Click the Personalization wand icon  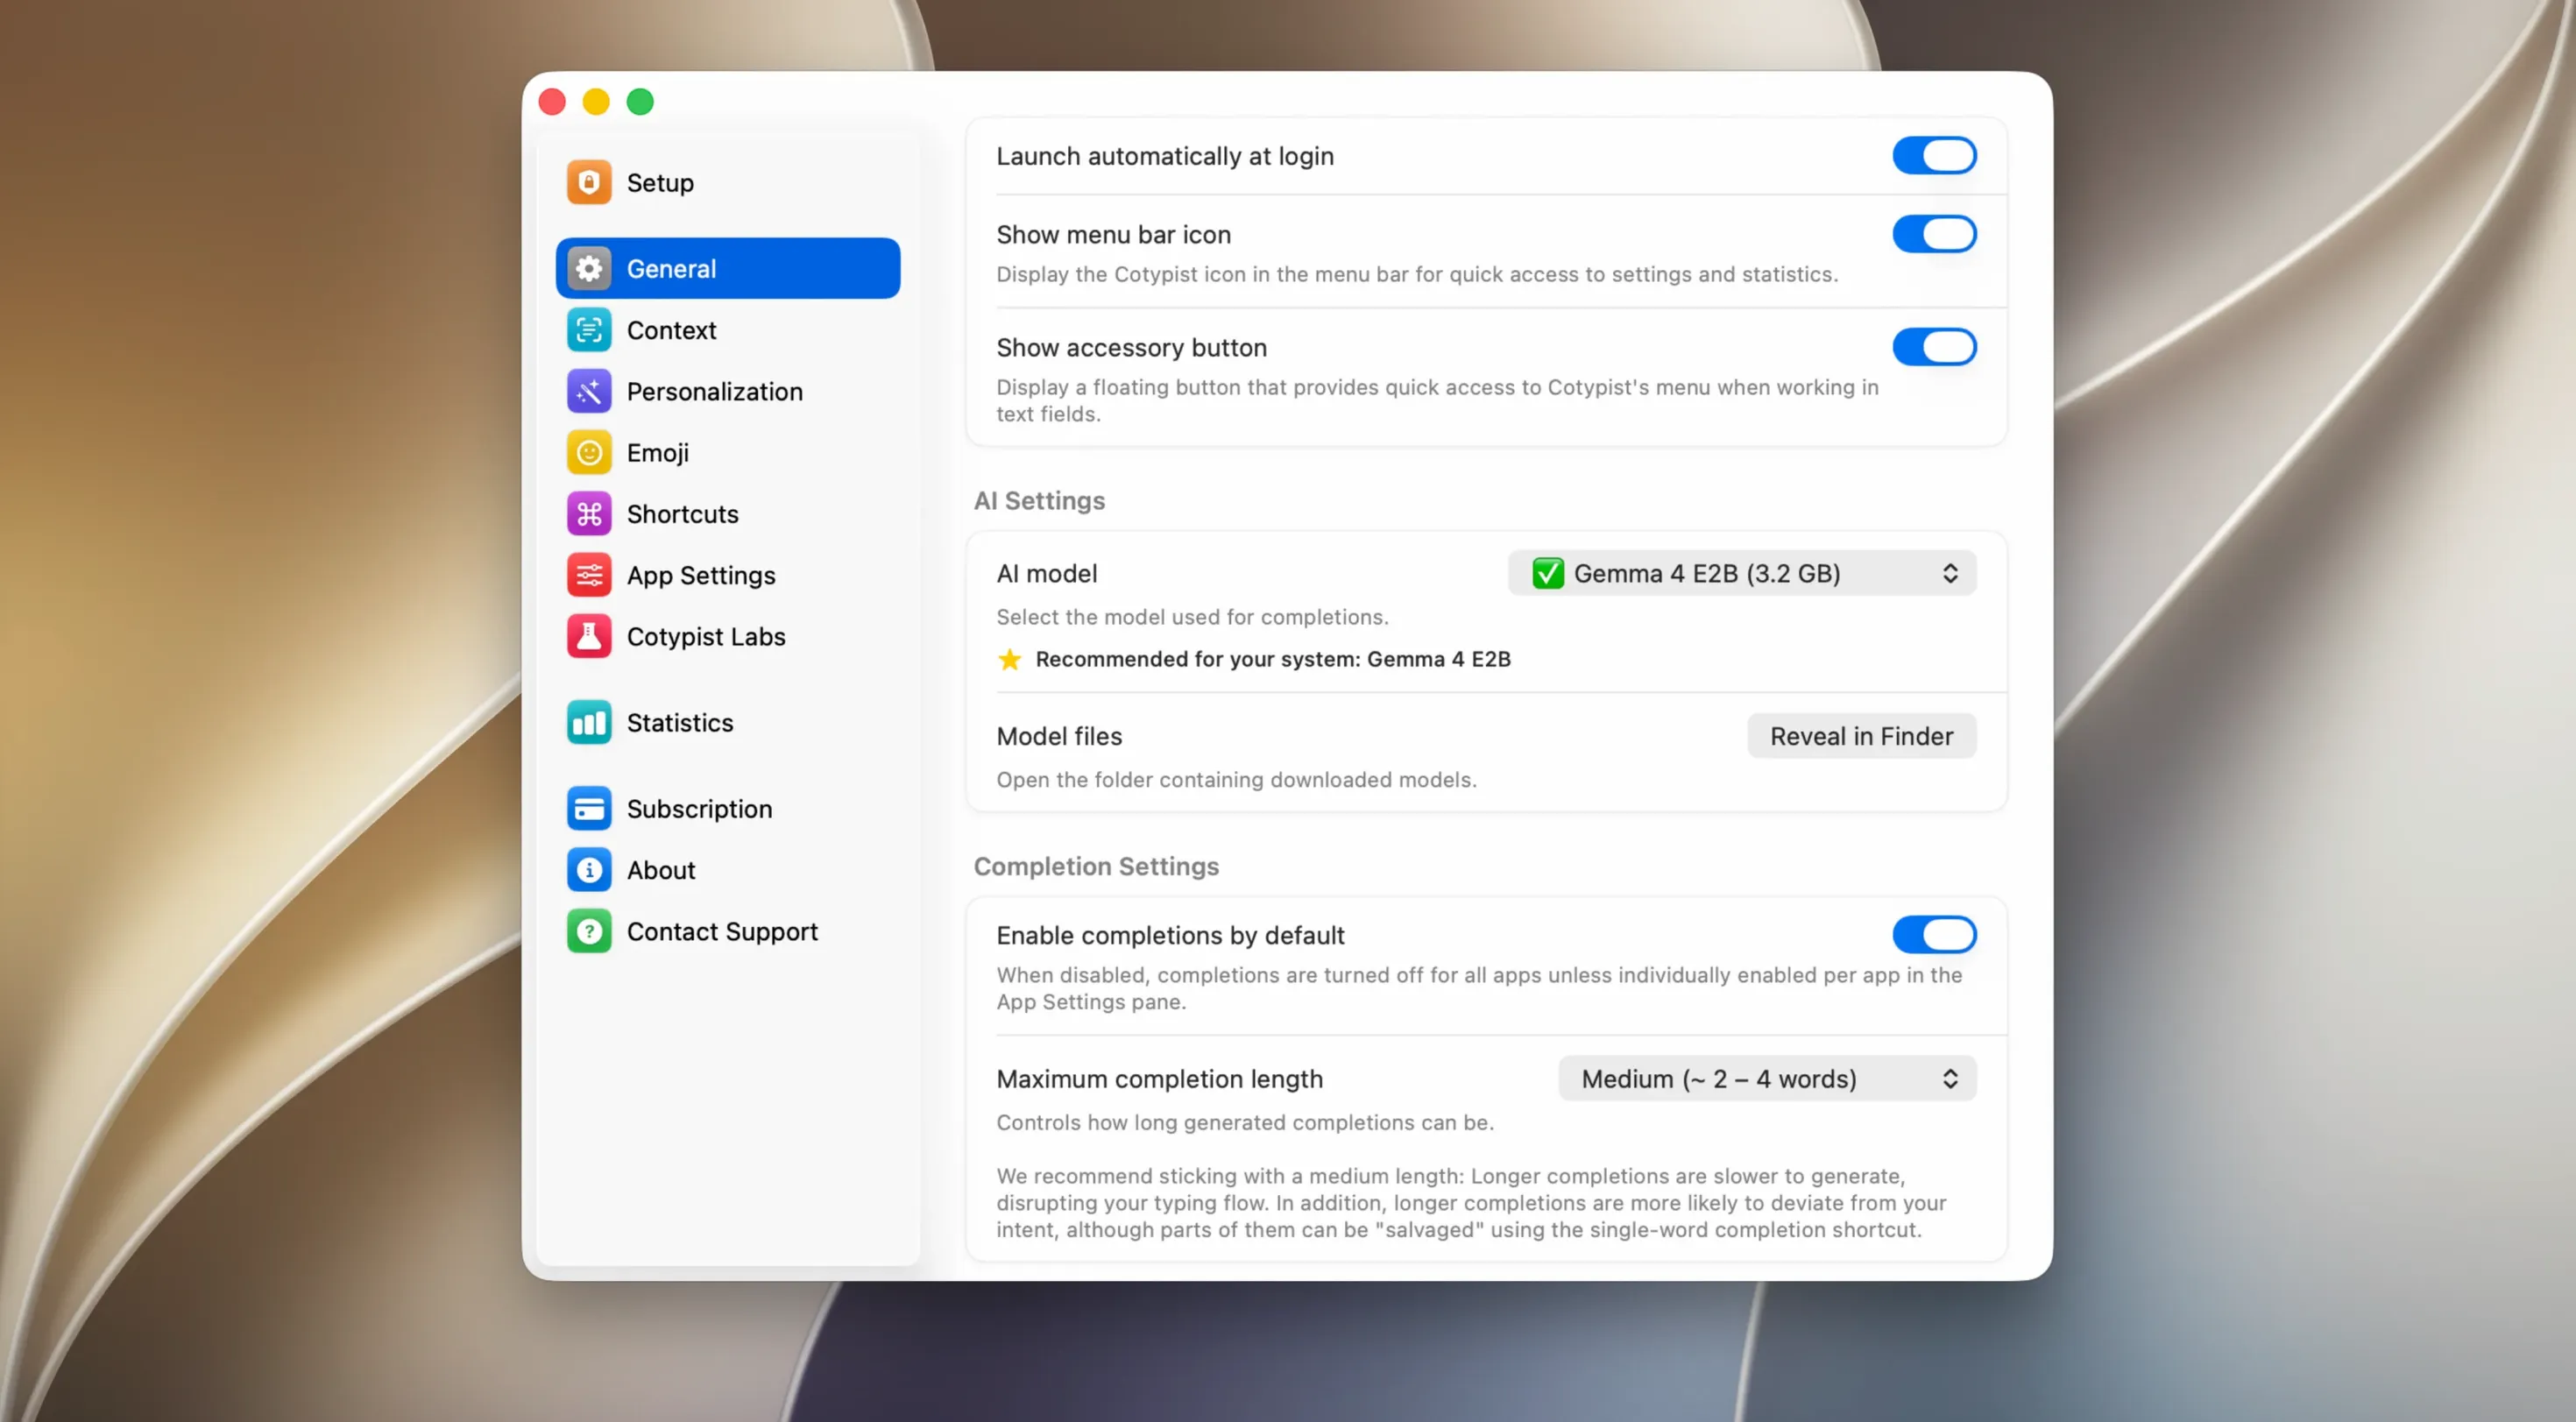pos(589,392)
